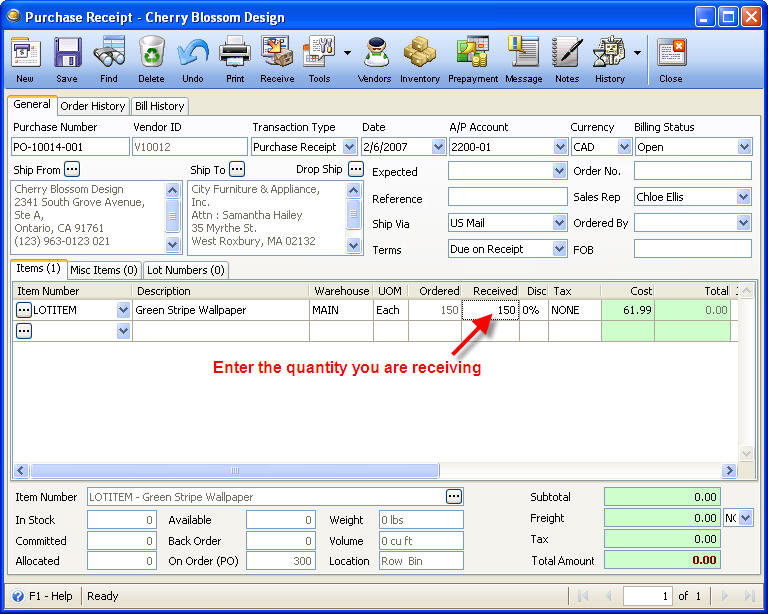Click the horizontal grid scrollbar thumb
Screen dimensions: 768x614
(x=235, y=471)
